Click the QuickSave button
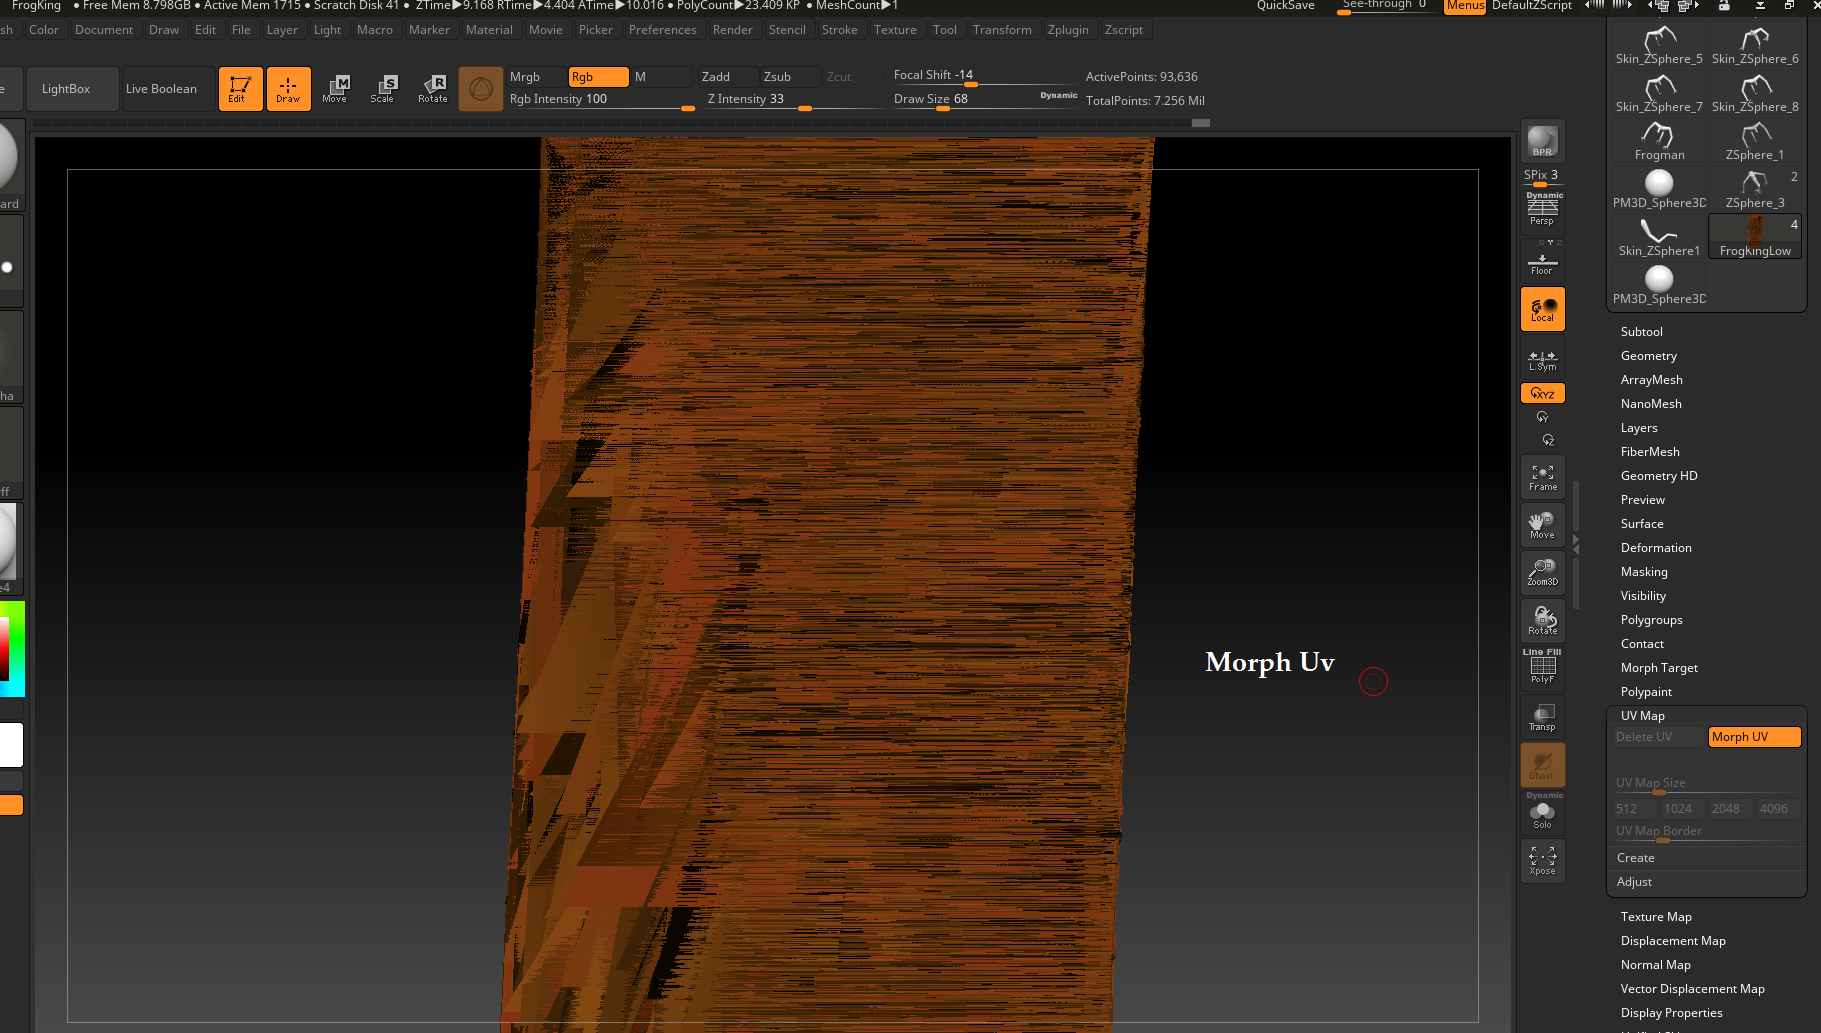Image resolution: width=1821 pixels, height=1033 pixels. [1285, 6]
